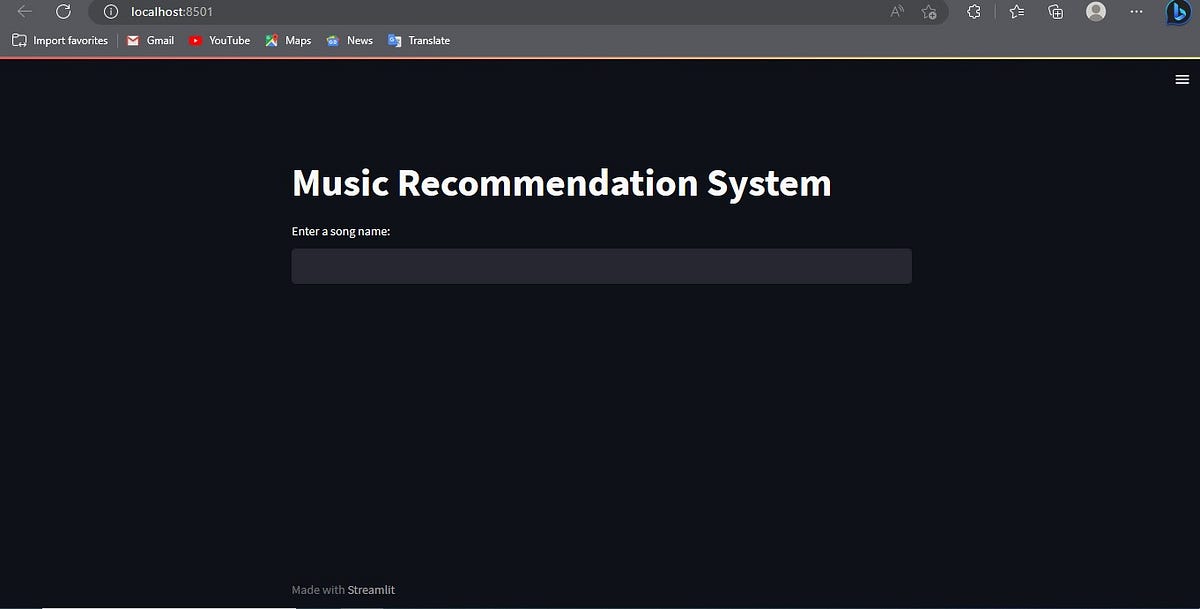
Task: Open the browser profile menu
Action: click(x=1095, y=12)
